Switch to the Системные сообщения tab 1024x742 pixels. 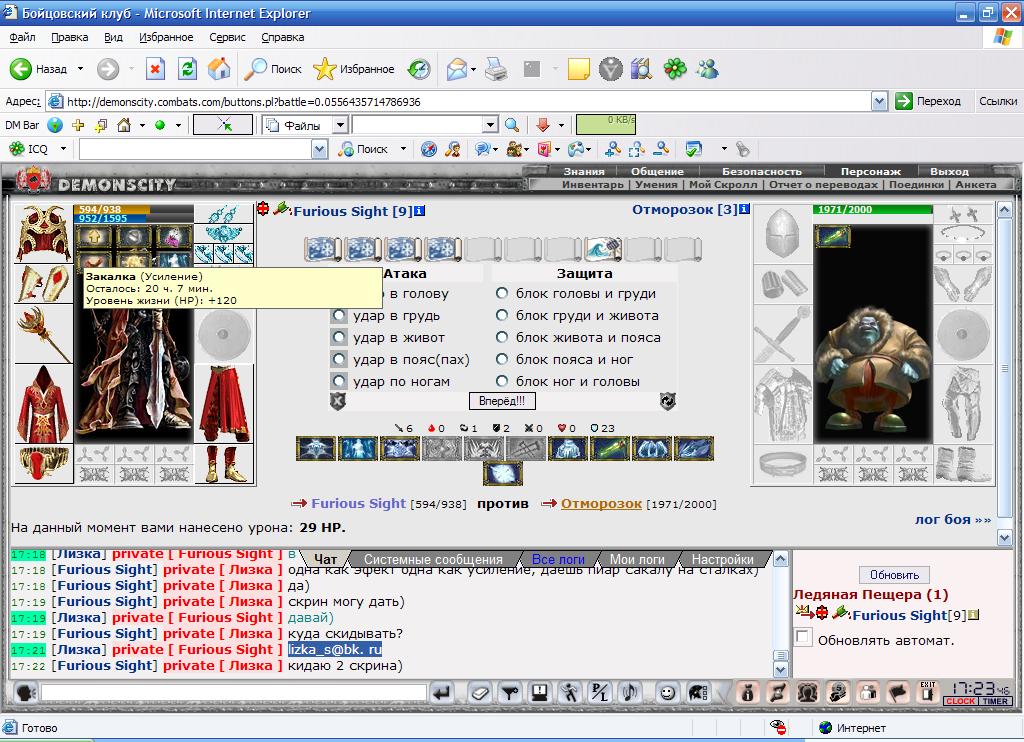pos(433,559)
